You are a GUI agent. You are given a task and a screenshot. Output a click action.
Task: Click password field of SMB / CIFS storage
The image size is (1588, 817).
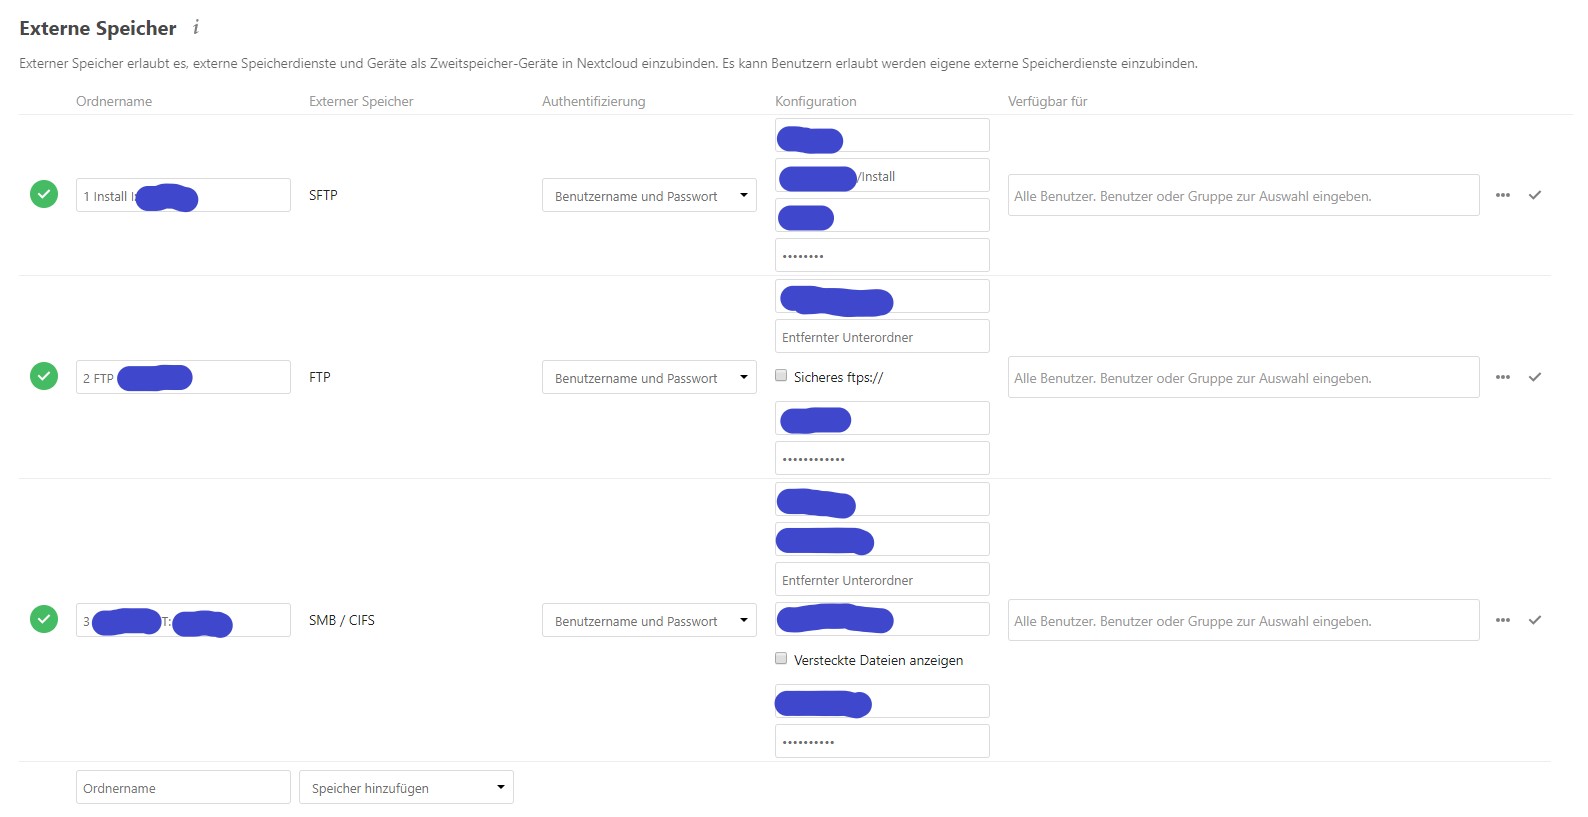click(x=882, y=741)
